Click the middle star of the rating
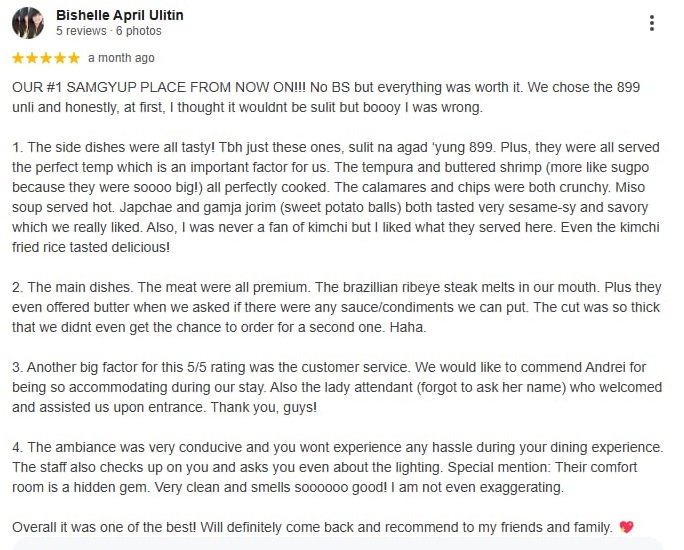 [x=46, y=58]
